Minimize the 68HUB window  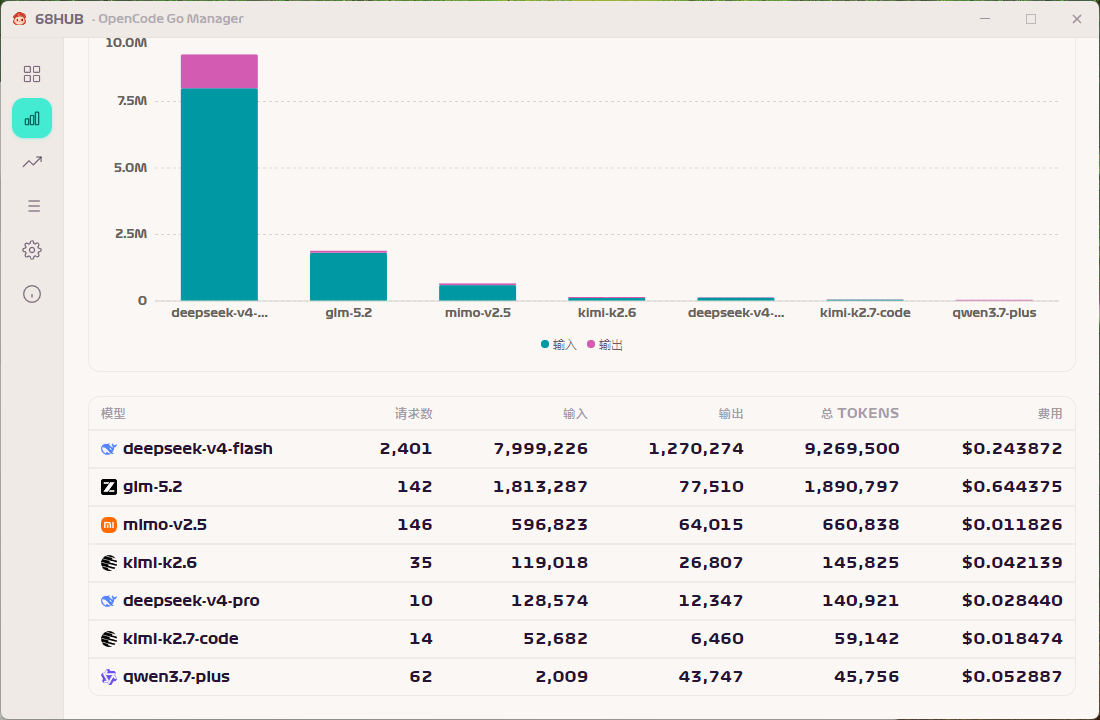985,19
